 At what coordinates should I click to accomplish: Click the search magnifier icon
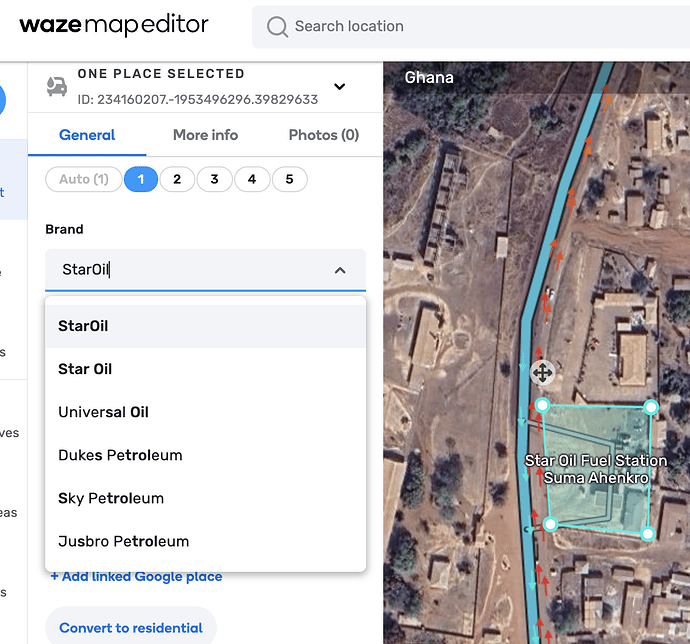point(277,26)
